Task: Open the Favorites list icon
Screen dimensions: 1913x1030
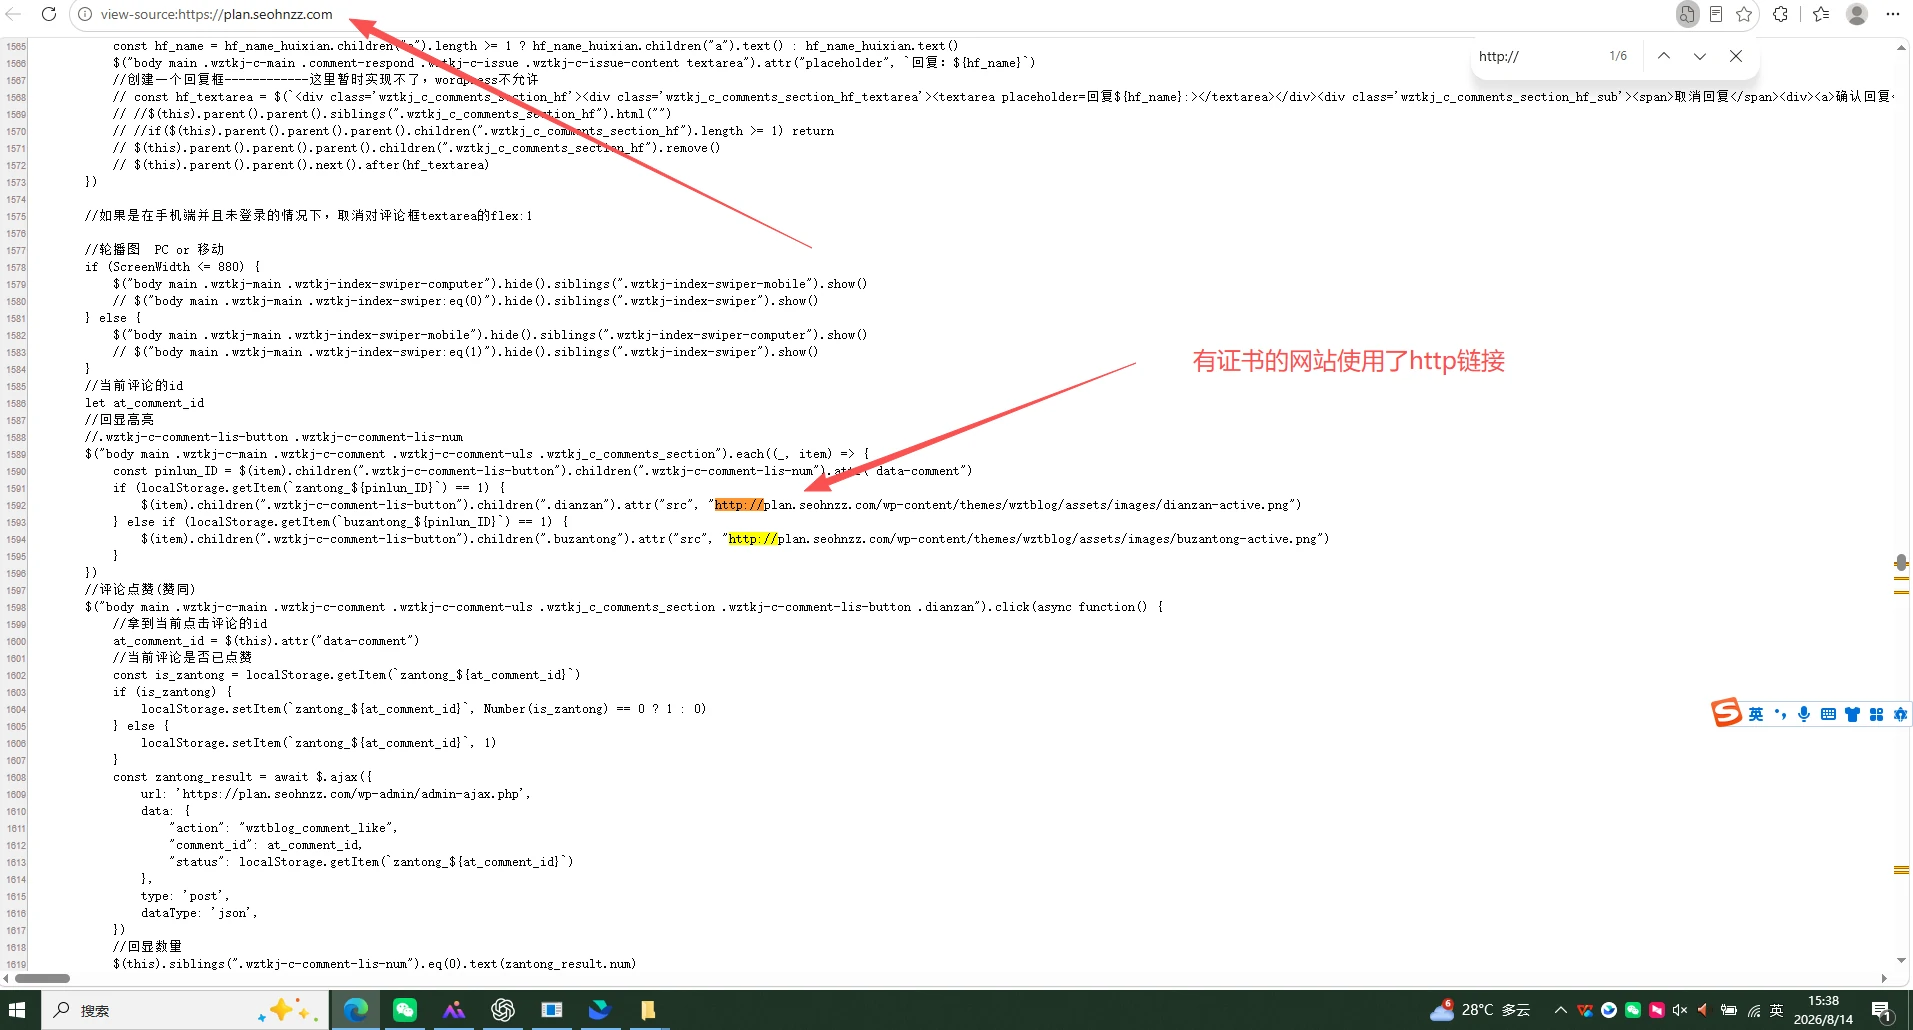Action: click(x=1821, y=14)
